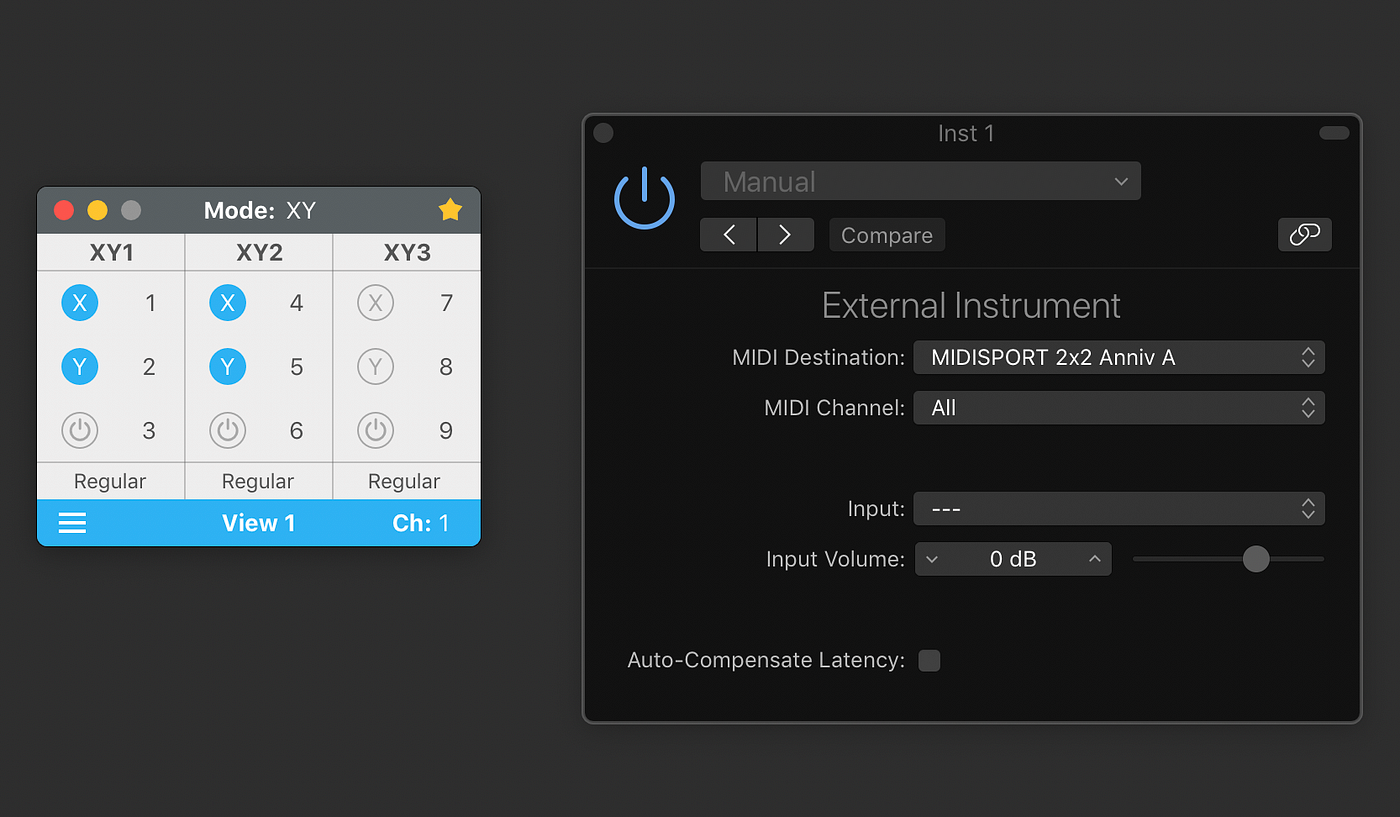
Task: Click the yellow star favorite icon
Action: [450, 210]
